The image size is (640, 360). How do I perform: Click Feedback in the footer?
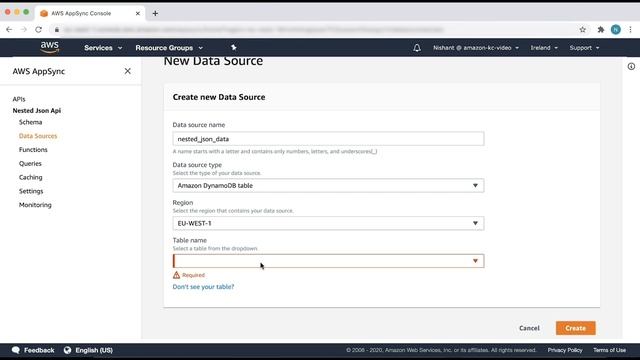pyautogui.click(x=39, y=350)
